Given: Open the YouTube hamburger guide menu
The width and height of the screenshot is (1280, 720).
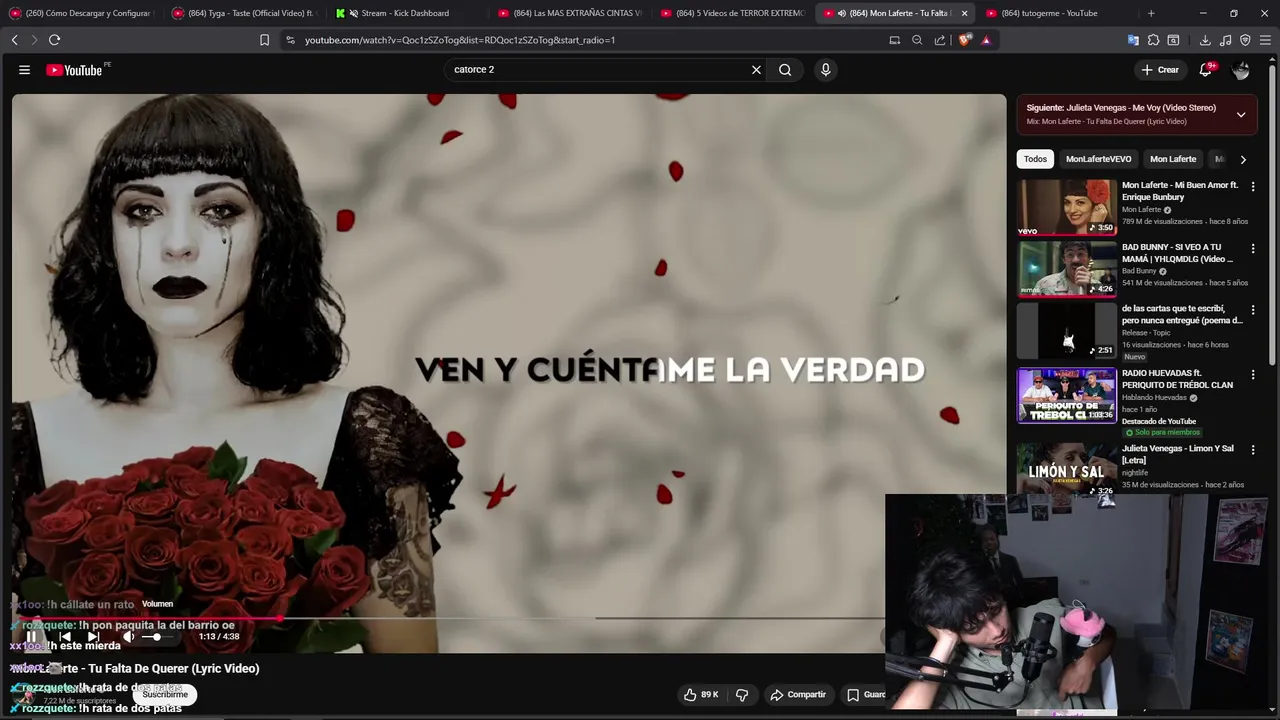Looking at the screenshot, I should pyautogui.click(x=24, y=70).
